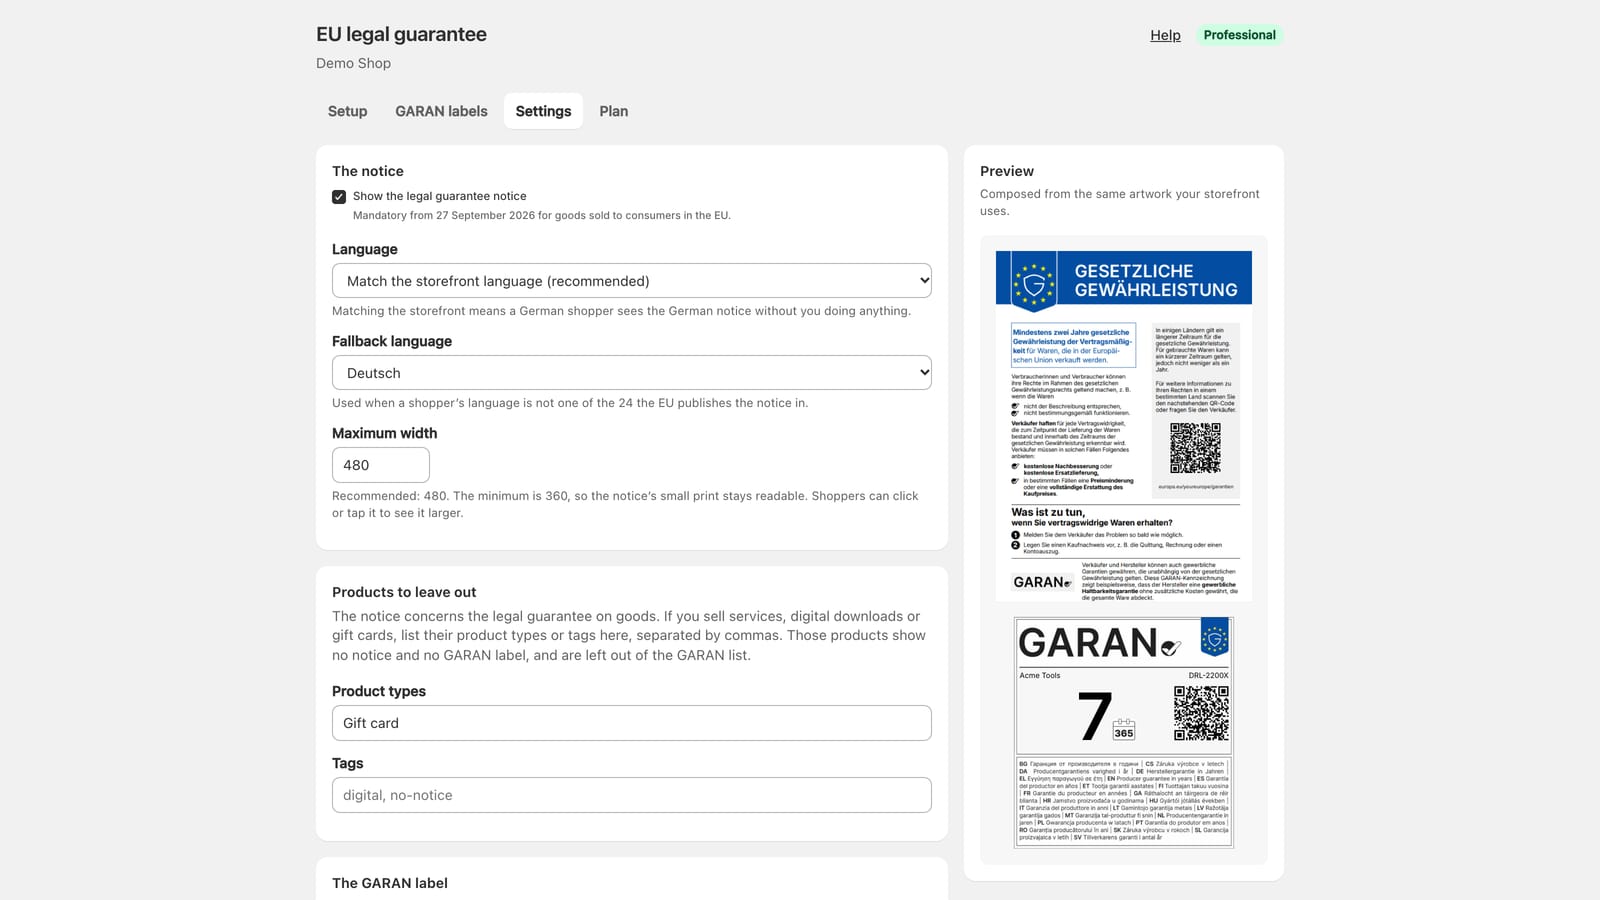Click the 'Recommended: 480' helper text
Screen dimensions: 1600x900
[625, 504]
